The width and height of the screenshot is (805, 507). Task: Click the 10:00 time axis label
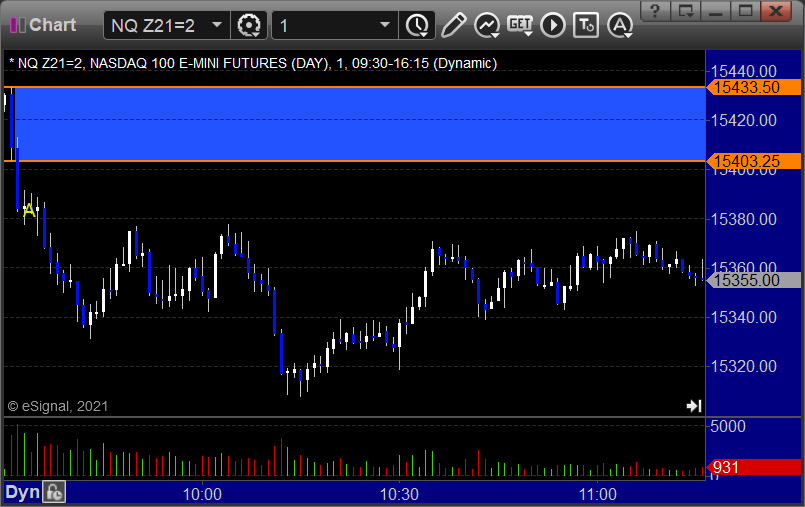(202, 494)
